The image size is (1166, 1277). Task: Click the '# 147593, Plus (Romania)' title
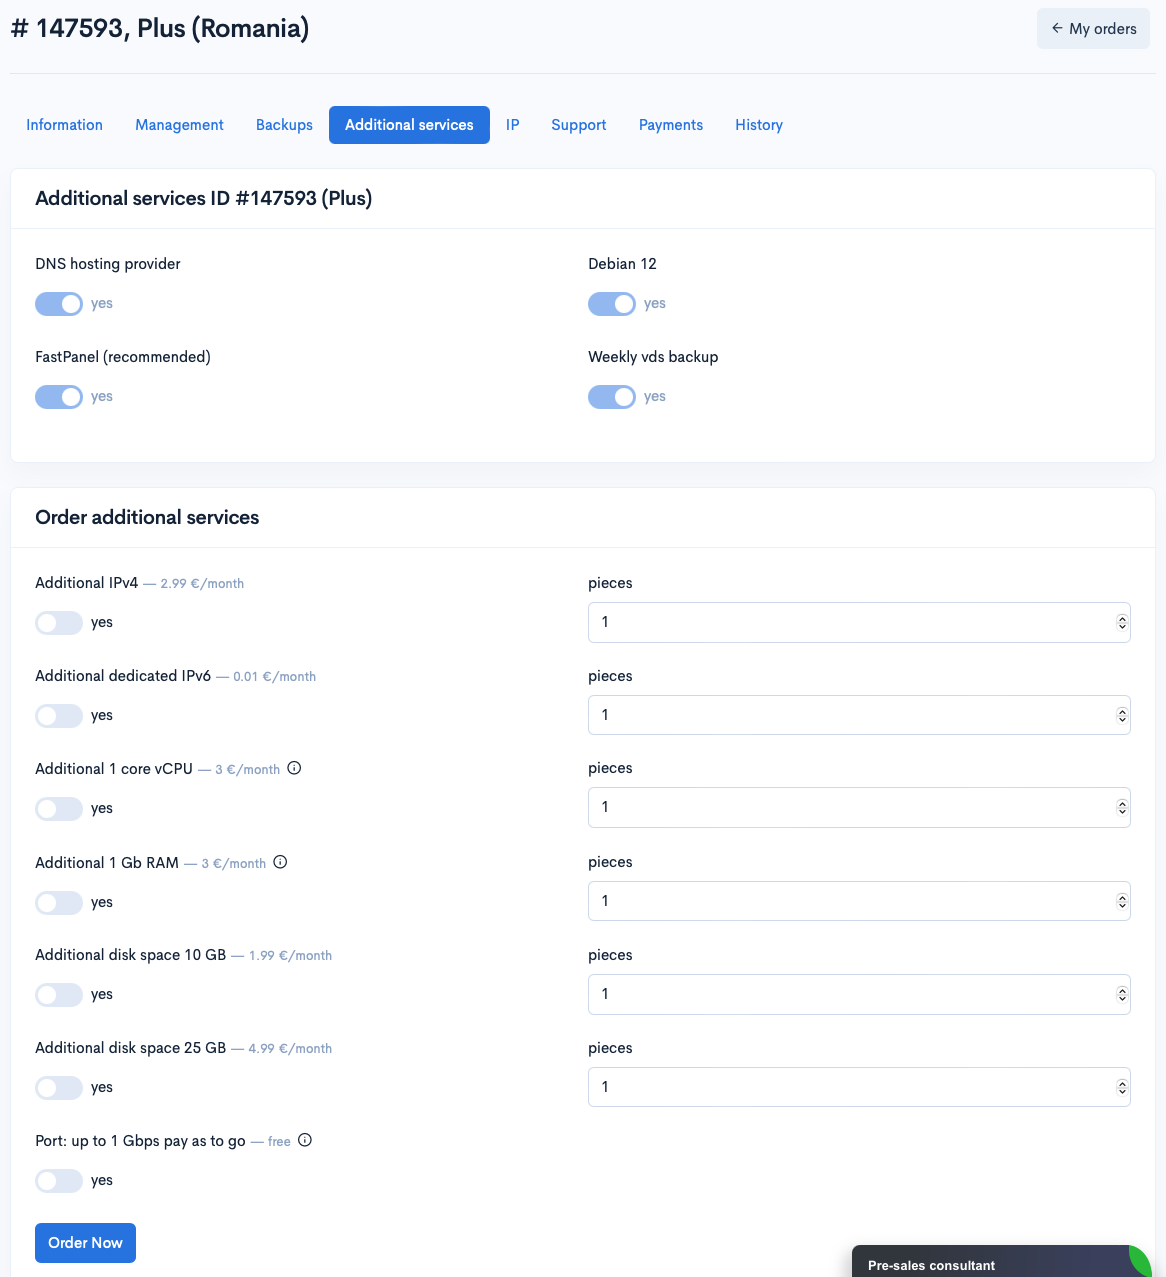160,28
